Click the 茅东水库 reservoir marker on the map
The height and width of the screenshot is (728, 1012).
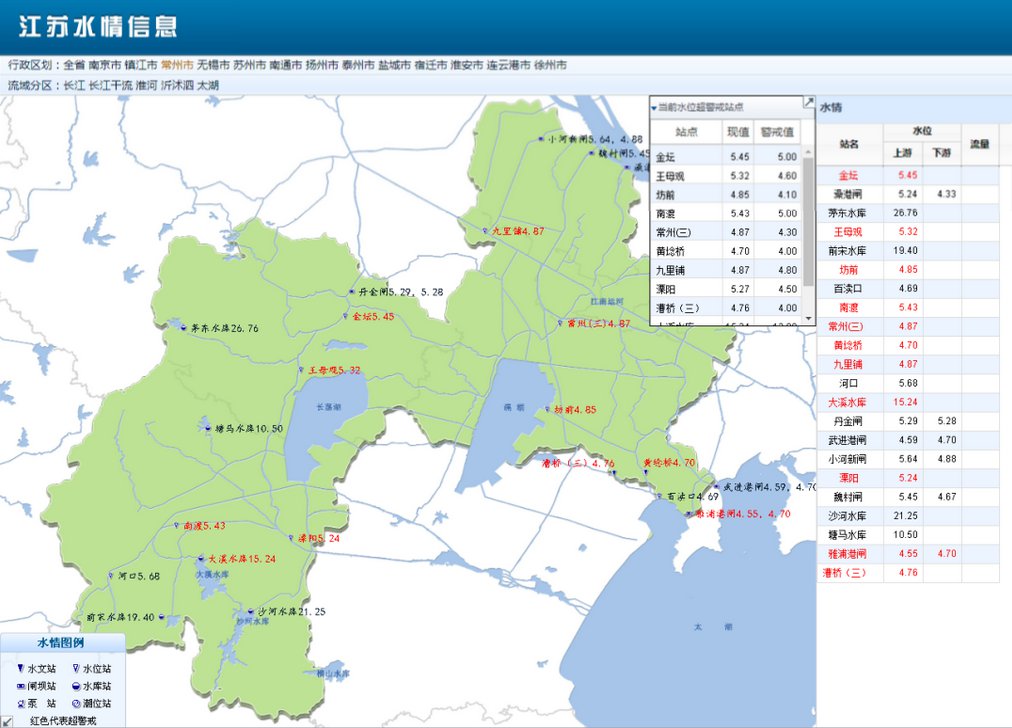tap(183, 327)
